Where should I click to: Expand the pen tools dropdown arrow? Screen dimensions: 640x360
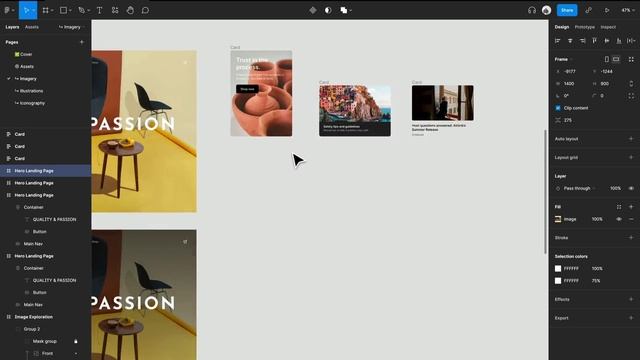click(x=89, y=11)
